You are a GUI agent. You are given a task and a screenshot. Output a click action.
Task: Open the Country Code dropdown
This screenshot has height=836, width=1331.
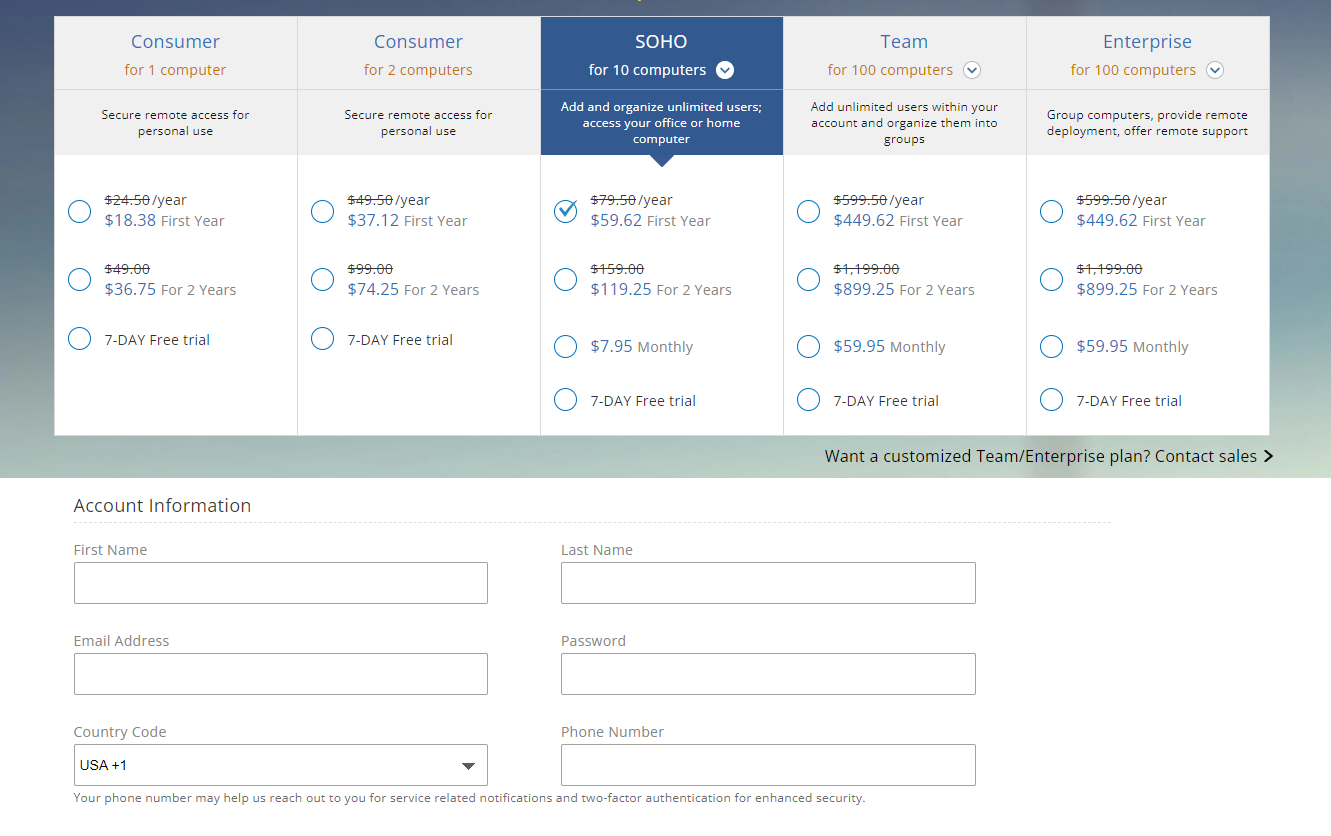click(x=280, y=765)
